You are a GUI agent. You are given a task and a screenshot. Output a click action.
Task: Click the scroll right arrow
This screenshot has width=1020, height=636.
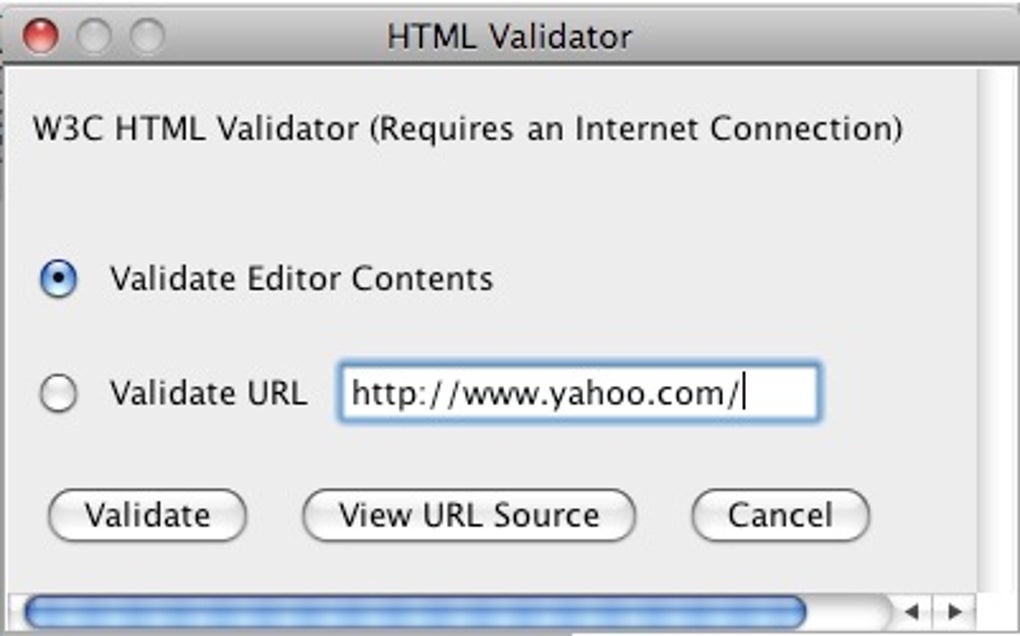pos(954,610)
